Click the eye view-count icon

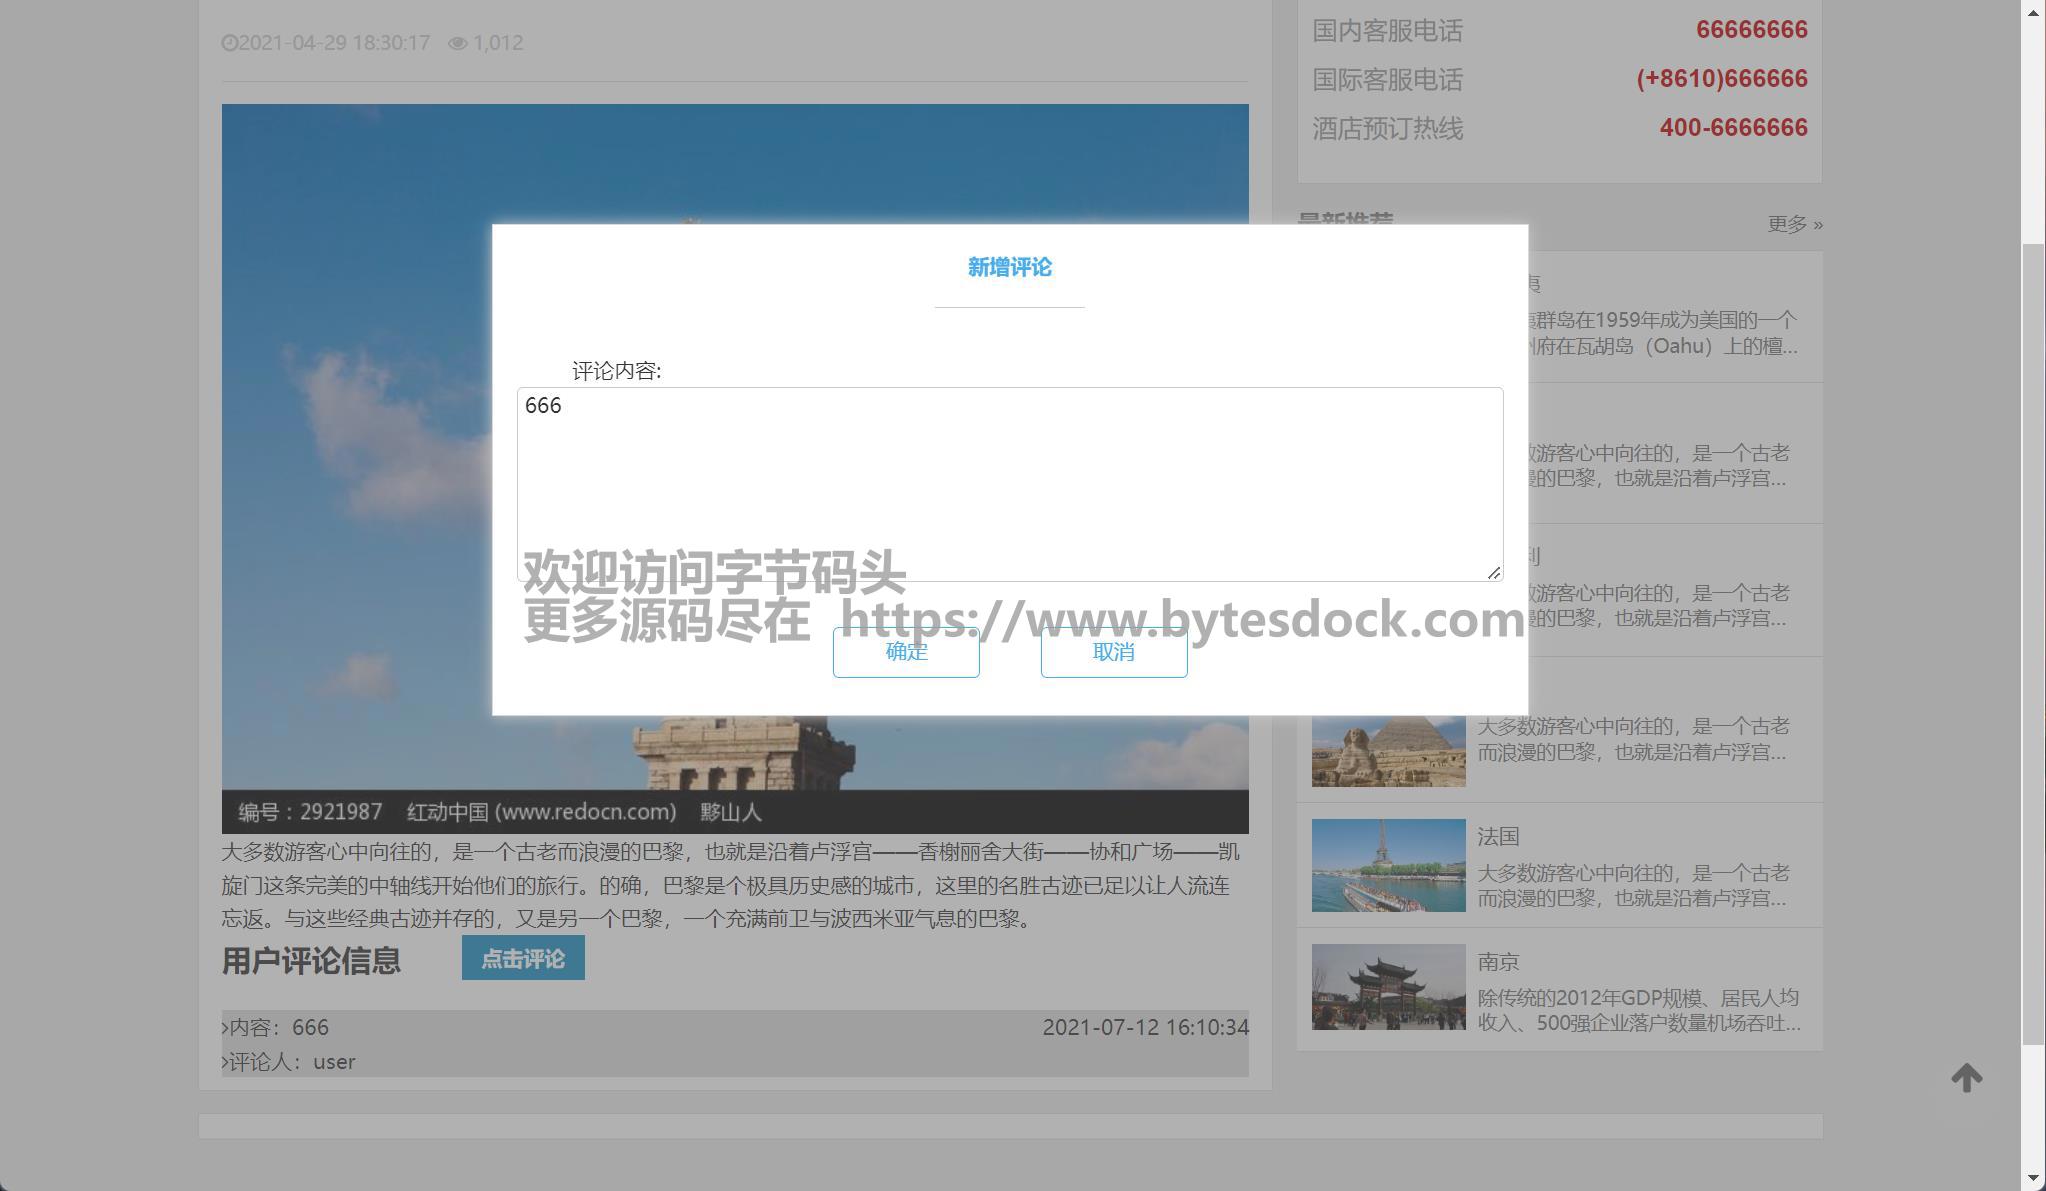(x=457, y=43)
